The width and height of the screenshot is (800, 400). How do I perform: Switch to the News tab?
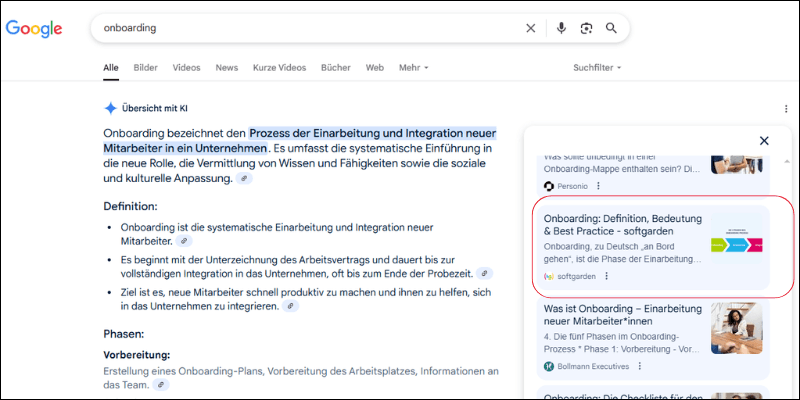click(x=227, y=67)
